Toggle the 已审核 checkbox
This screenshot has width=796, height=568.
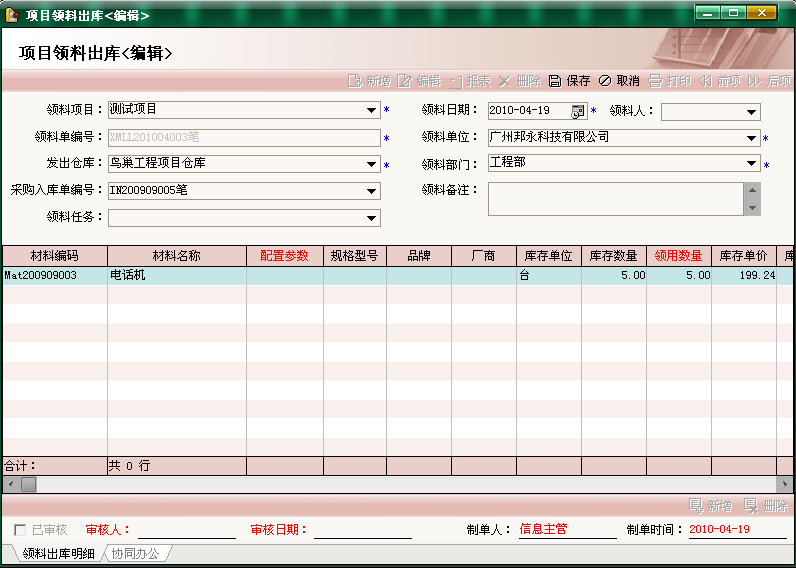point(21,530)
